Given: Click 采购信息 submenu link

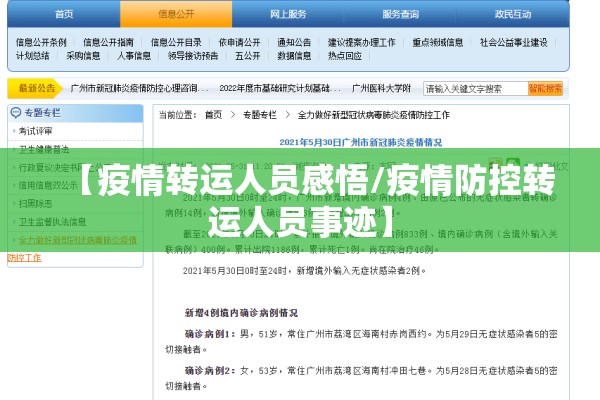Looking at the screenshot, I should pos(83,56).
